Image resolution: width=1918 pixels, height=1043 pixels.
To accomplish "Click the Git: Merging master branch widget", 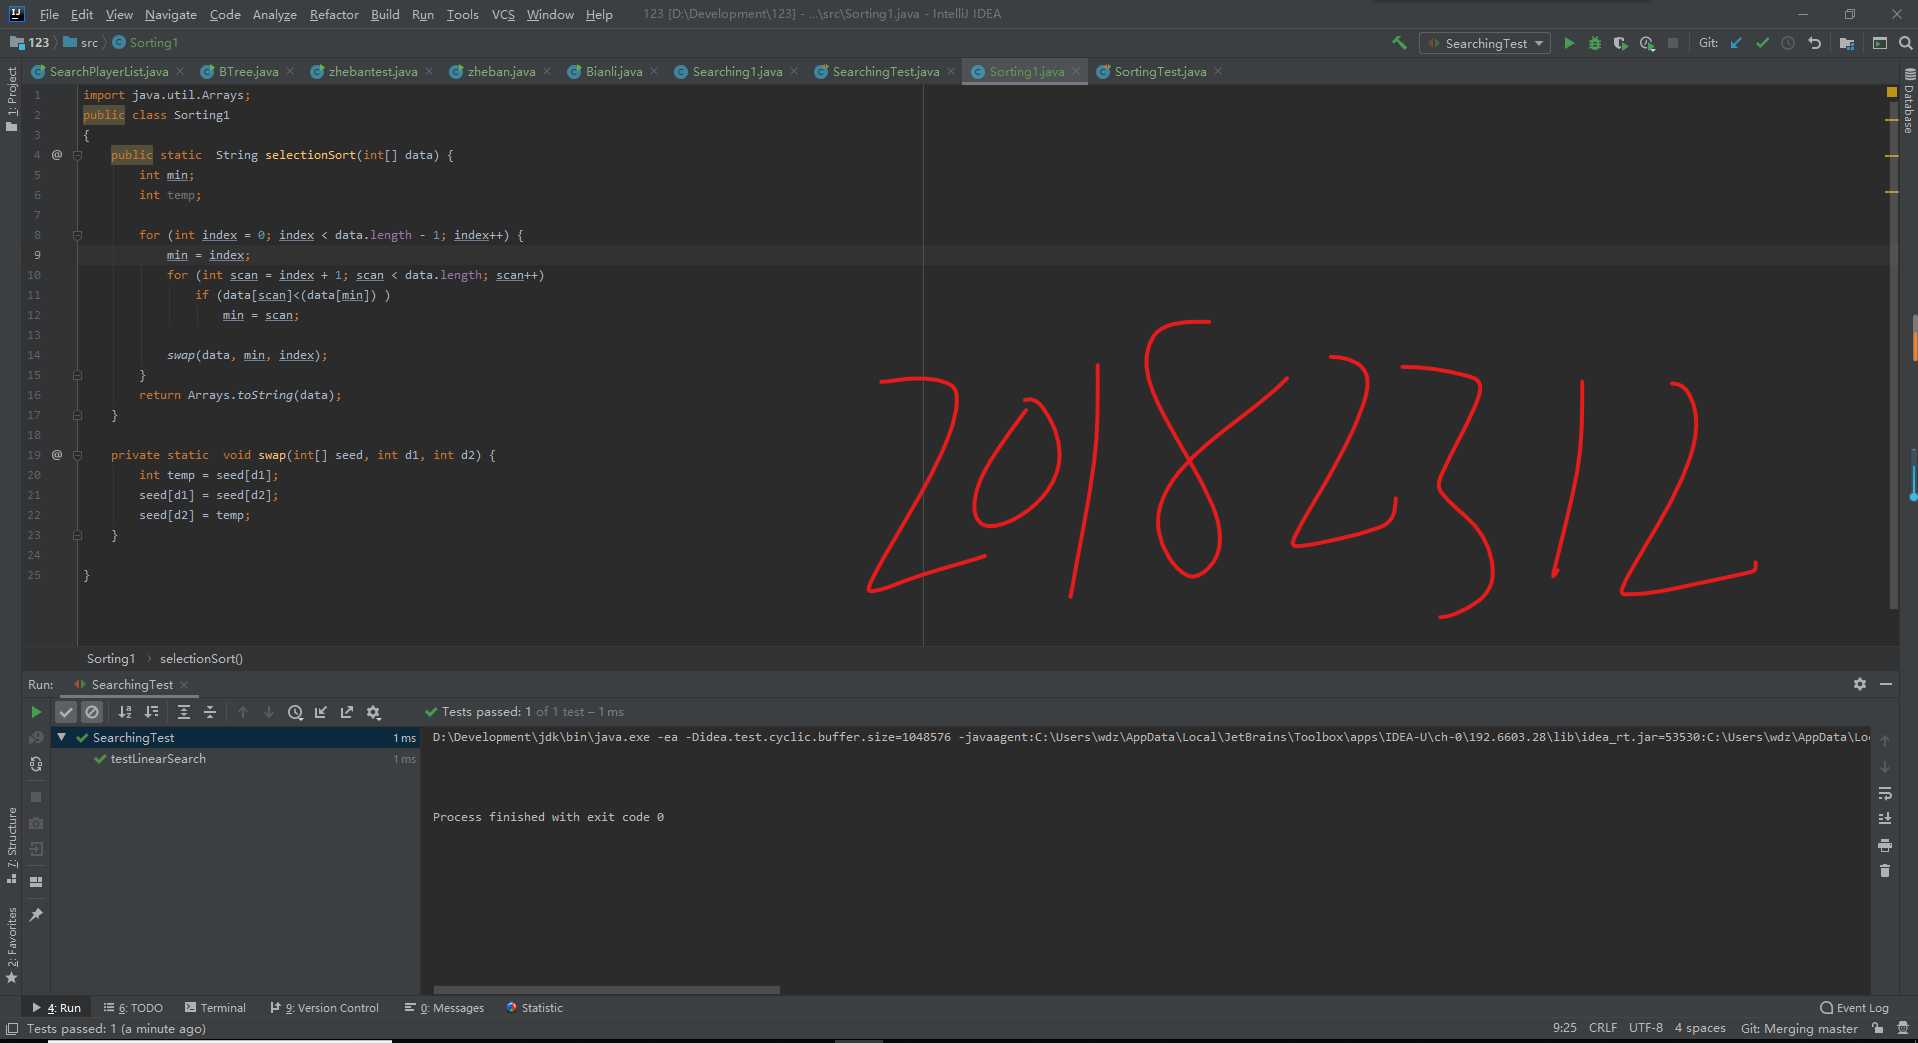I will tap(1799, 1028).
